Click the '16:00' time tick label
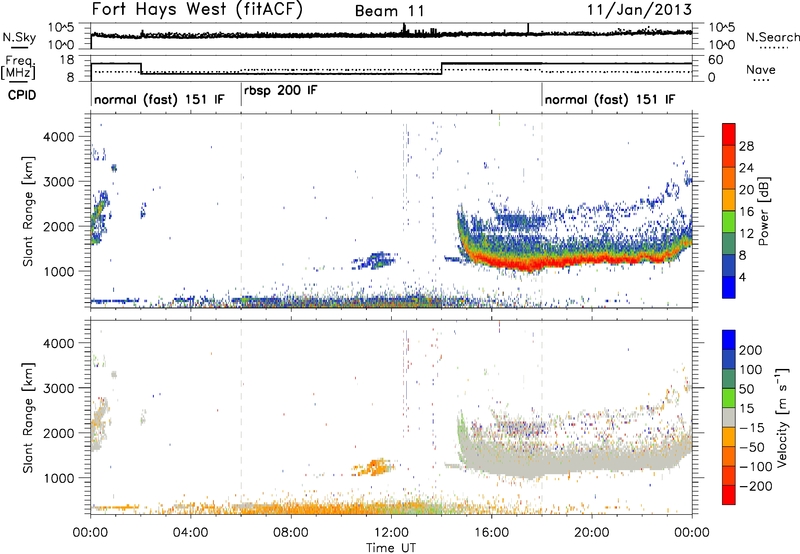The width and height of the screenshot is (800, 554). [491, 533]
